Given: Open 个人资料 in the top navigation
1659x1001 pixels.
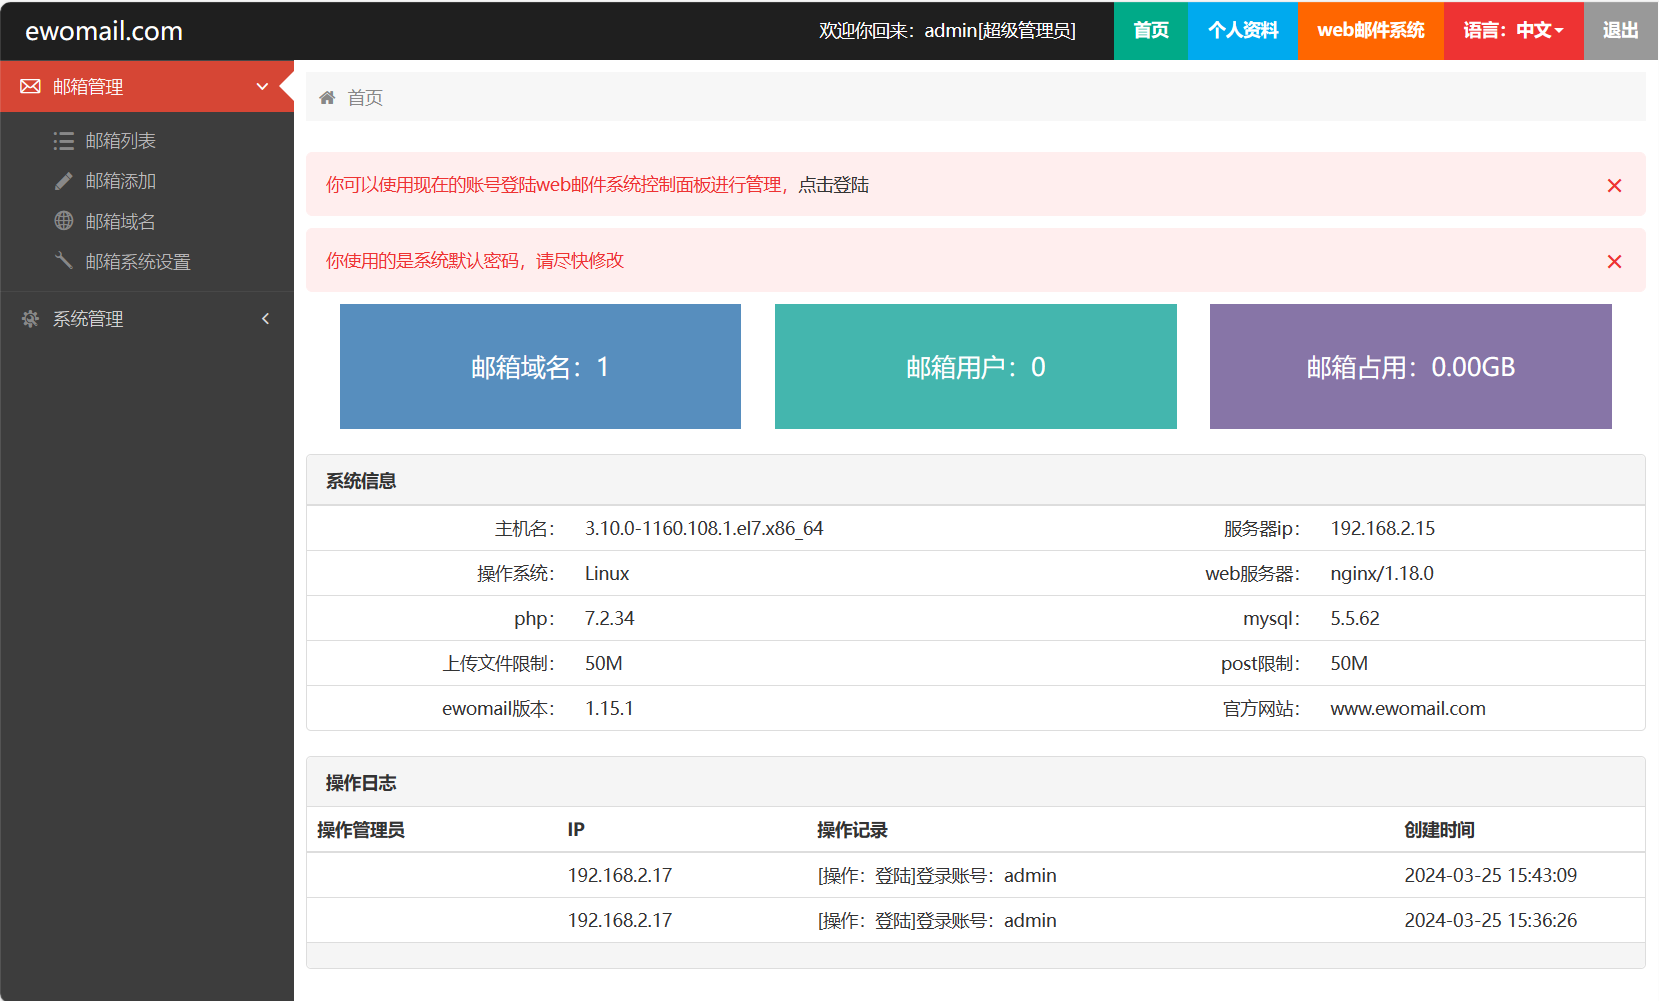Looking at the screenshot, I should coord(1242,31).
